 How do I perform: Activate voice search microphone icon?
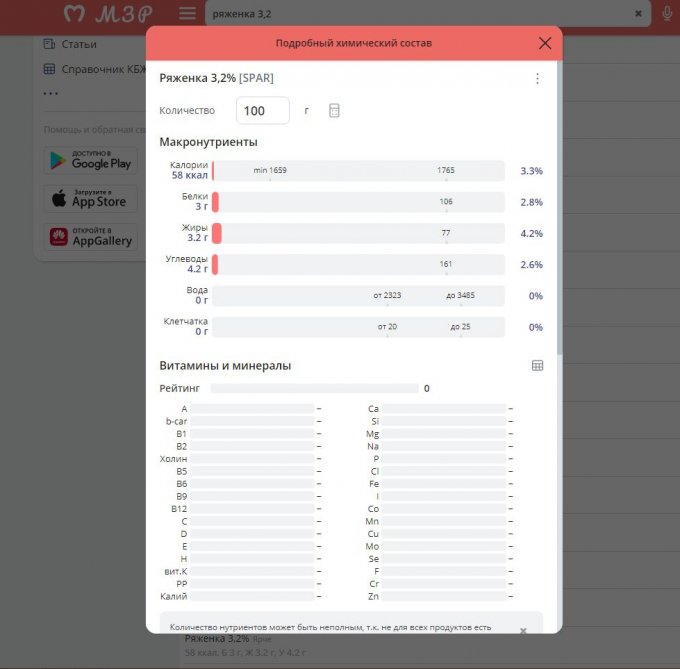pyautogui.click(x=667, y=14)
